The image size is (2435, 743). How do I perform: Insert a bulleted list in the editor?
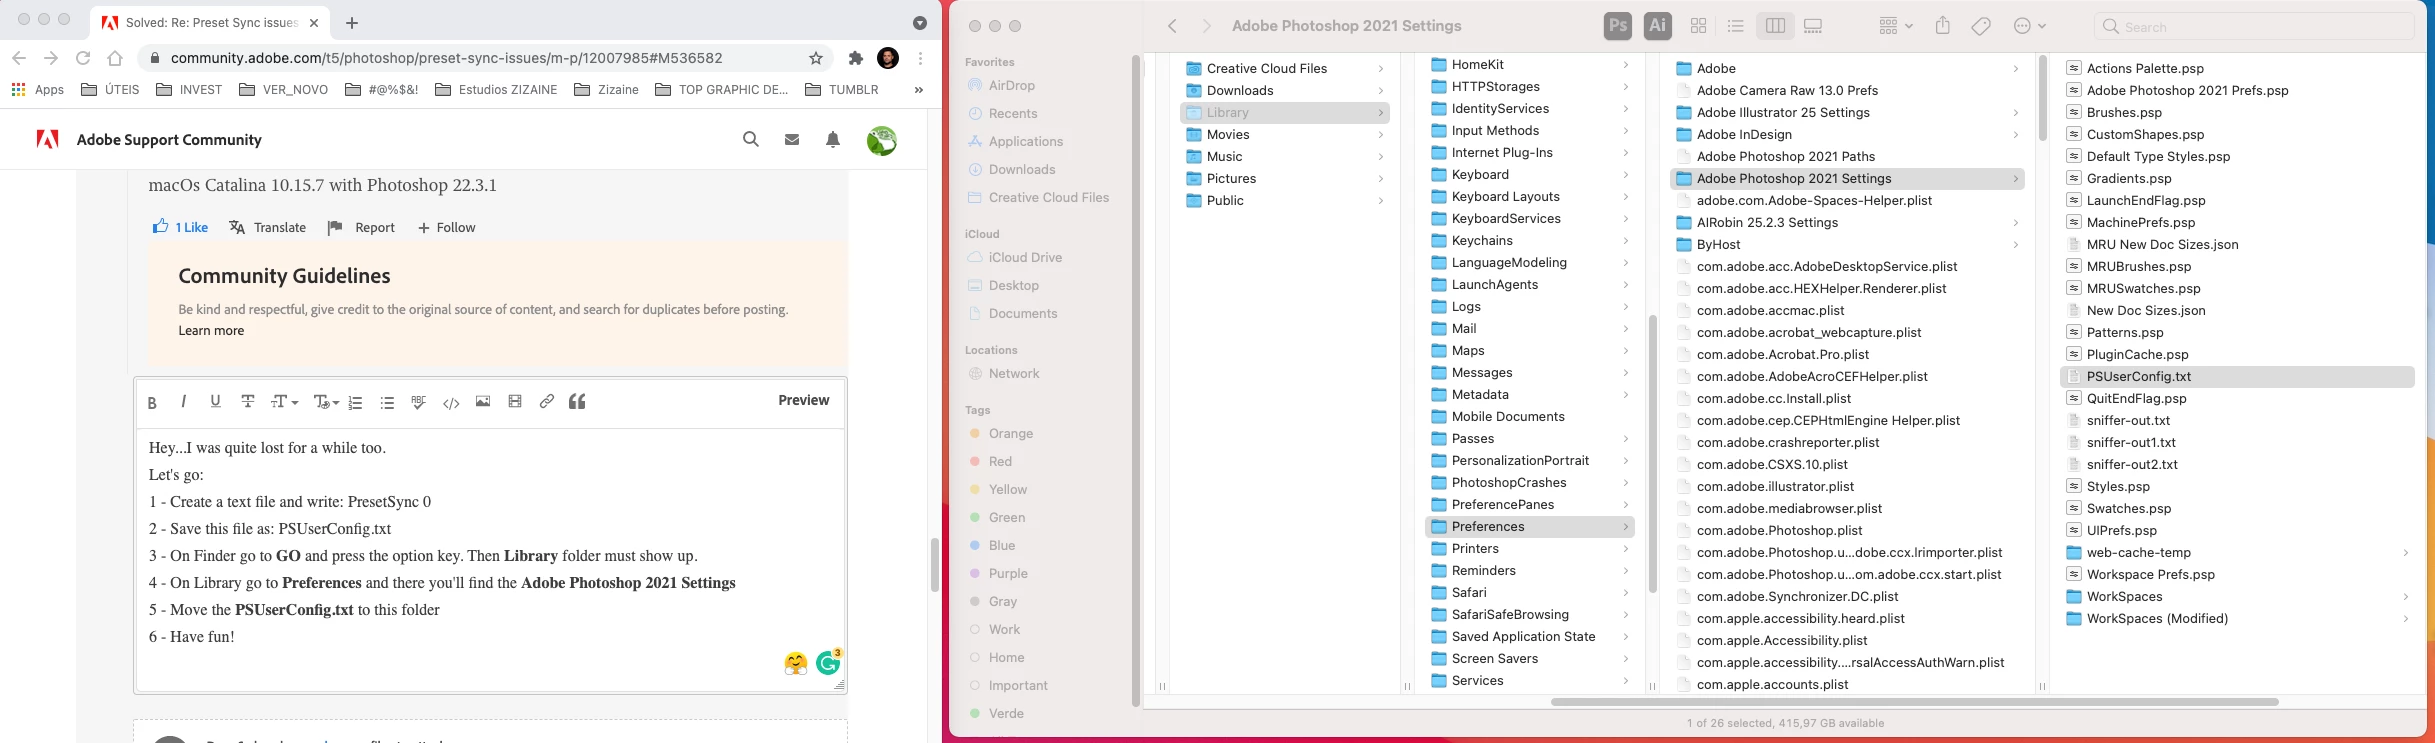point(387,402)
